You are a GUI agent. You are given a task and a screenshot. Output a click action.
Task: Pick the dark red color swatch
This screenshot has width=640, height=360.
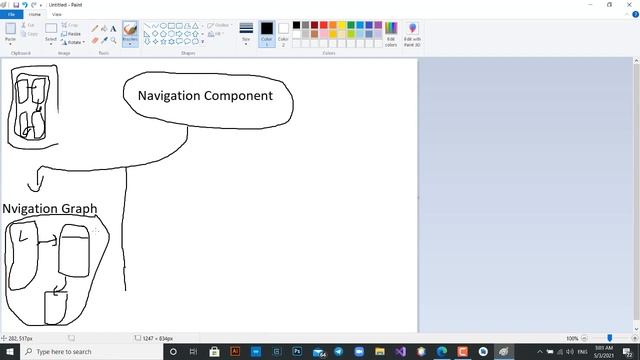tap(314, 25)
